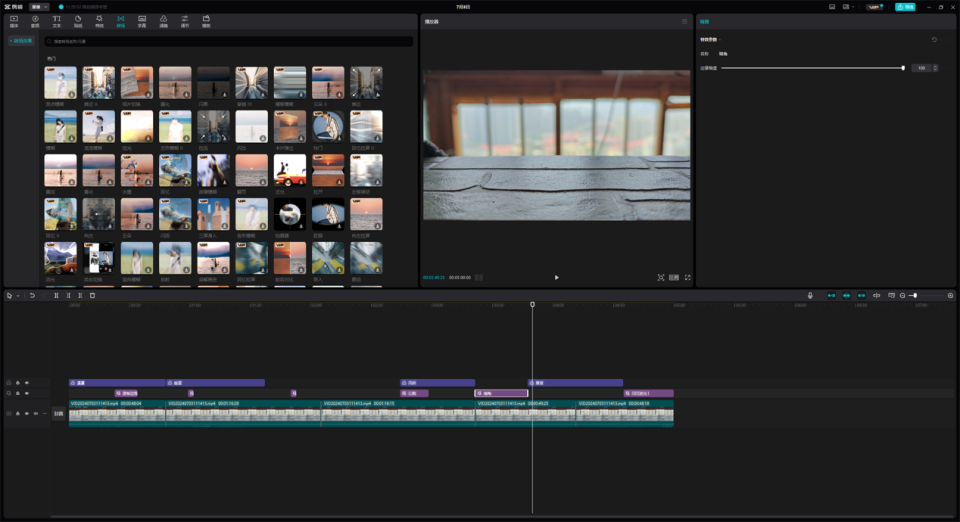Switch to the Effects (特效) tab
960x522 pixels.
(x=99, y=20)
